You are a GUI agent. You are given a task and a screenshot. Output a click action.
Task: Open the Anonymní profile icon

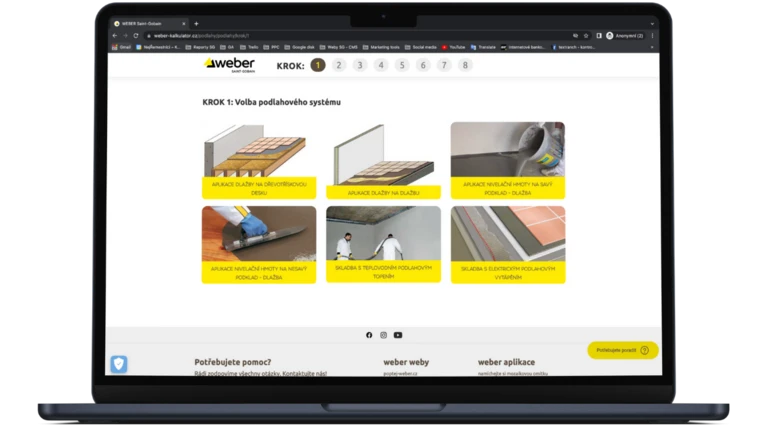pyautogui.click(x=610, y=35)
